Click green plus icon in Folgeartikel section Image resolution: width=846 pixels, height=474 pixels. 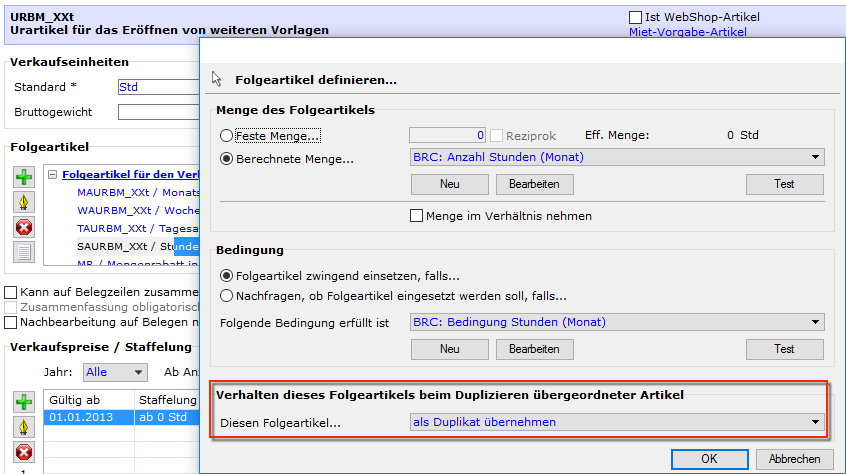(x=24, y=177)
